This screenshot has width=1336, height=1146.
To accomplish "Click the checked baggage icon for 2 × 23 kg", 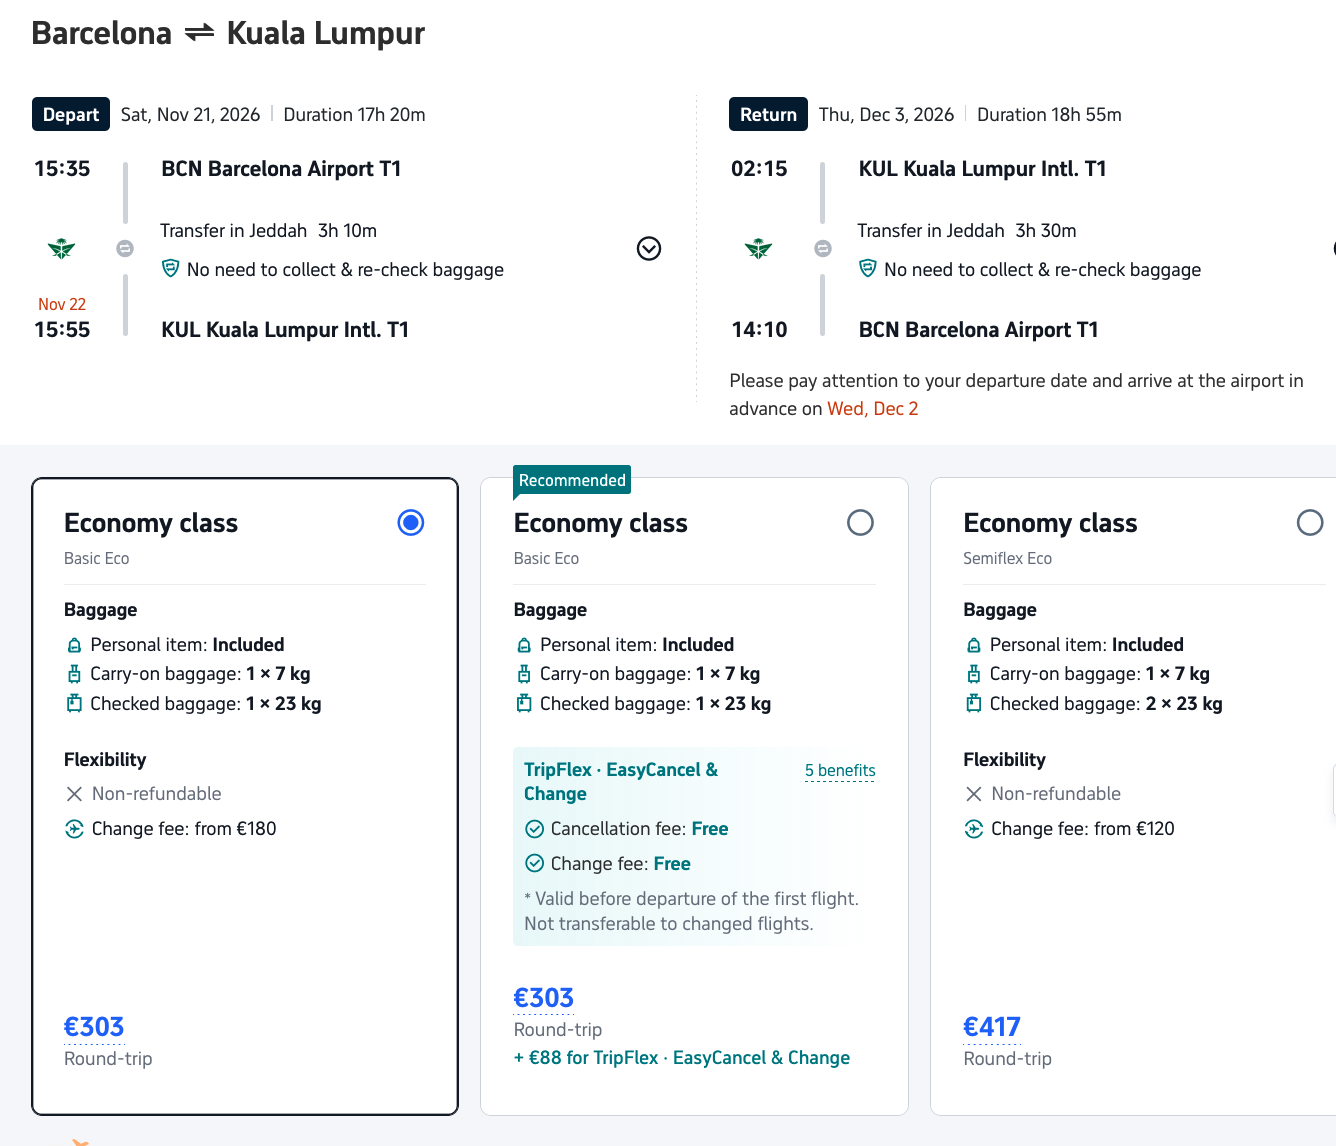I will pos(974,704).
